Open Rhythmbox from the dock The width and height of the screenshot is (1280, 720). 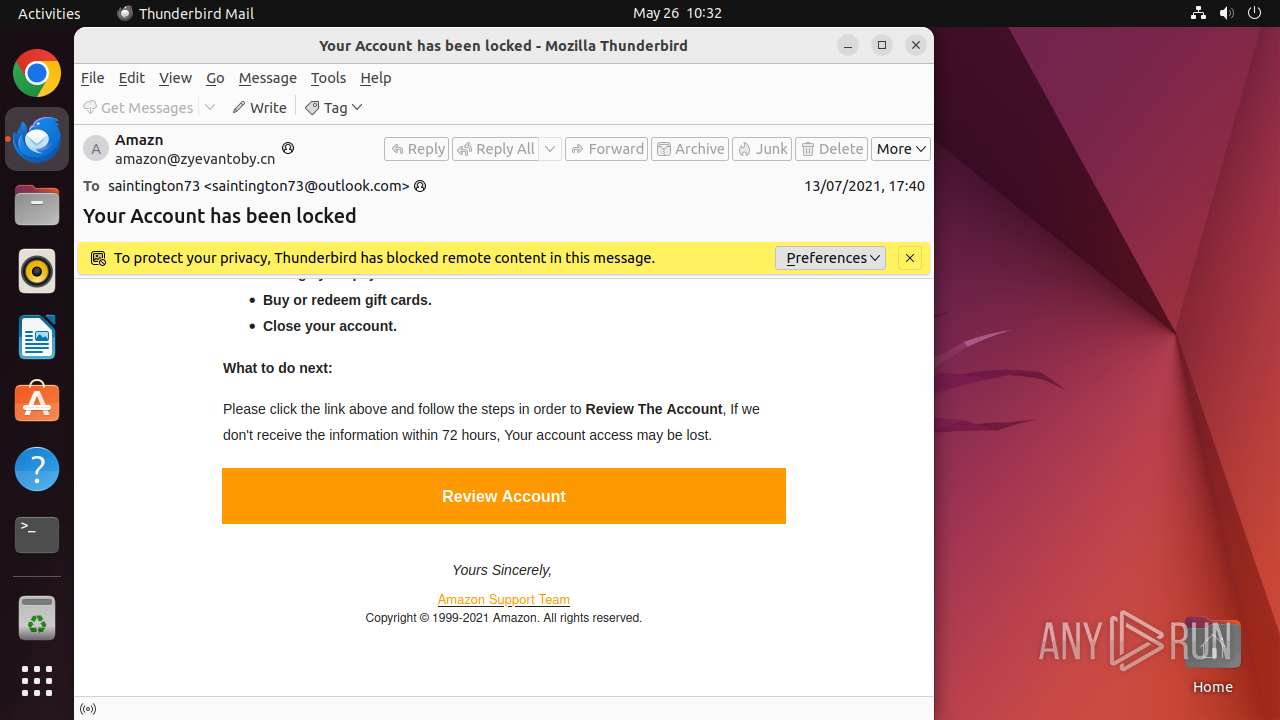[37, 271]
